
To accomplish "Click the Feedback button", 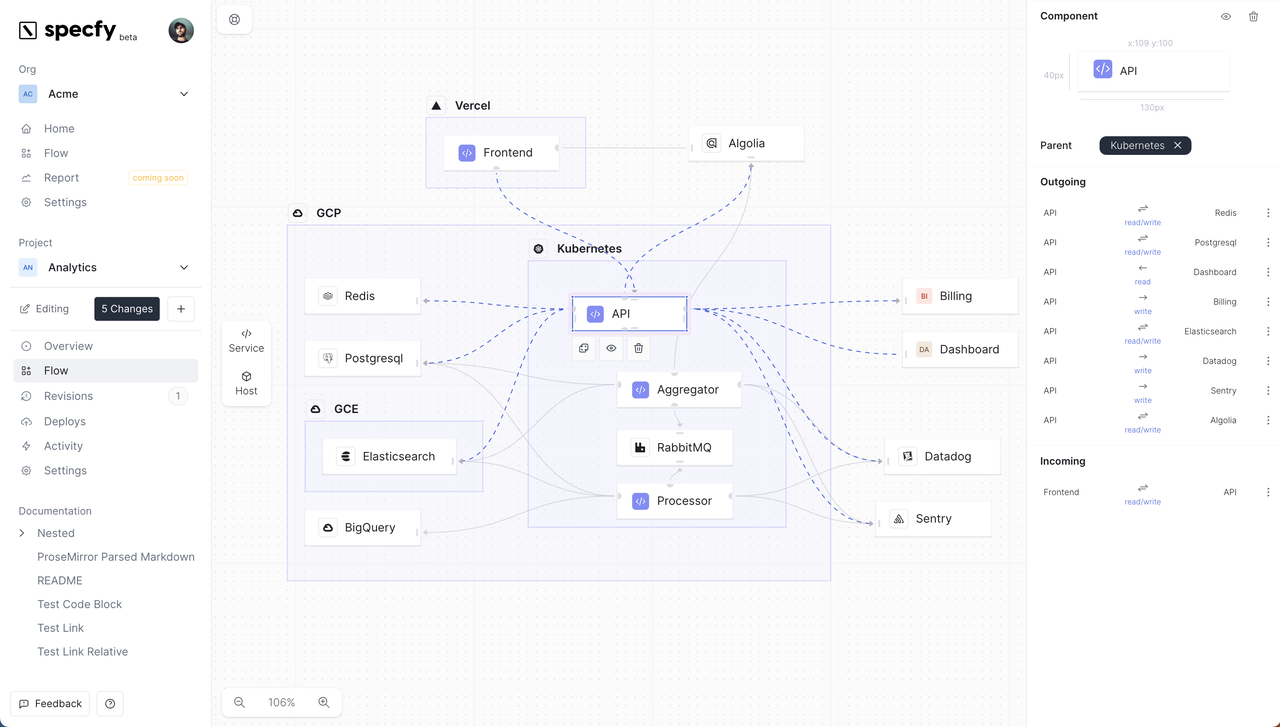I will coord(50,704).
